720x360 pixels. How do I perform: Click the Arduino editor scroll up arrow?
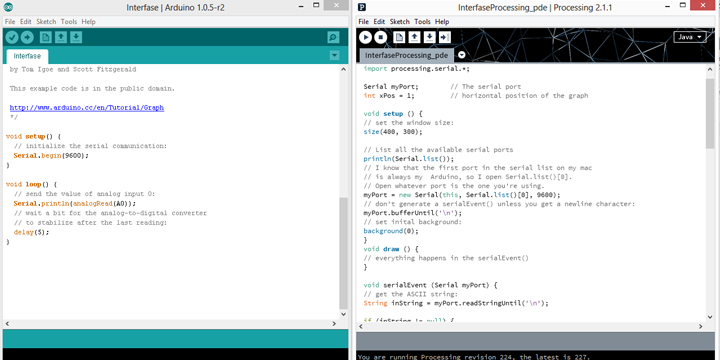344,68
